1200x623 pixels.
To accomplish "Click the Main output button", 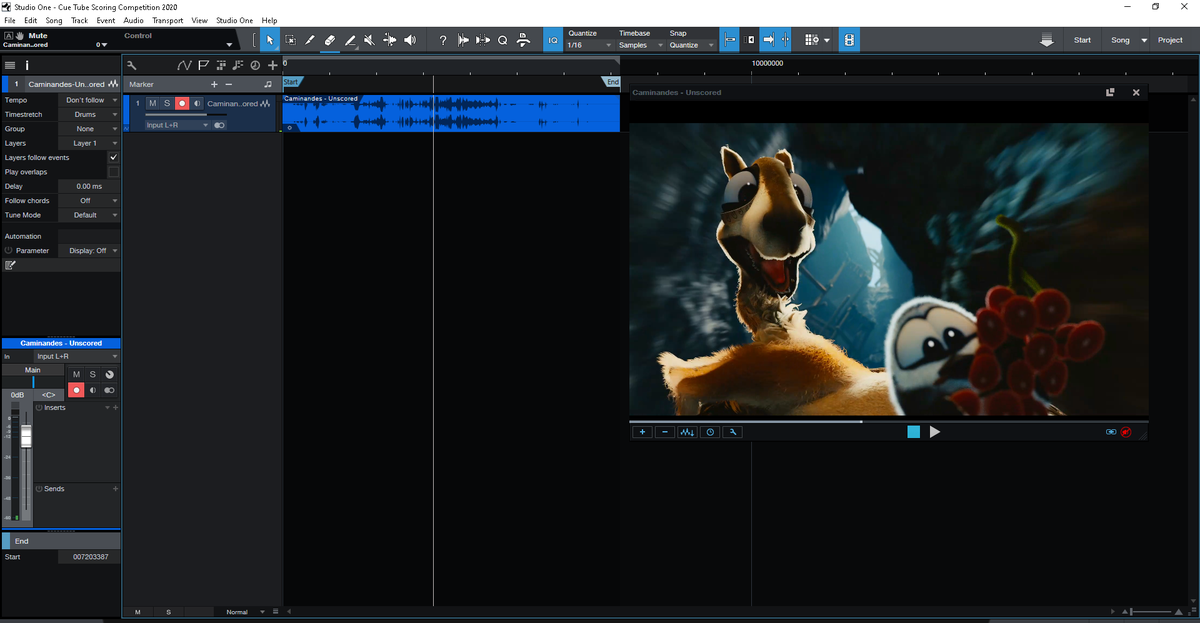I will 33,370.
